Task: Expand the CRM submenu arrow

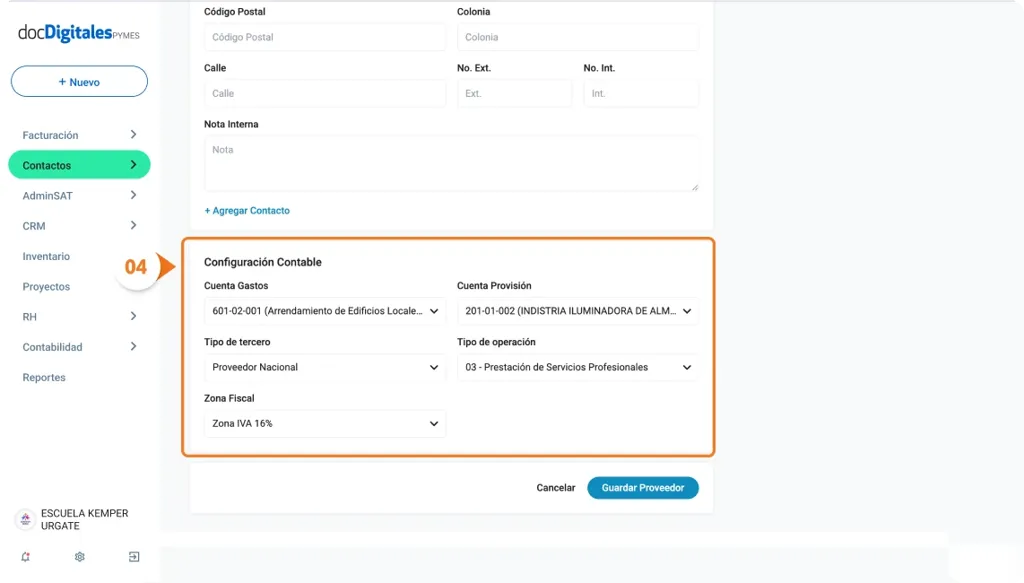Action: click(134, 226)
